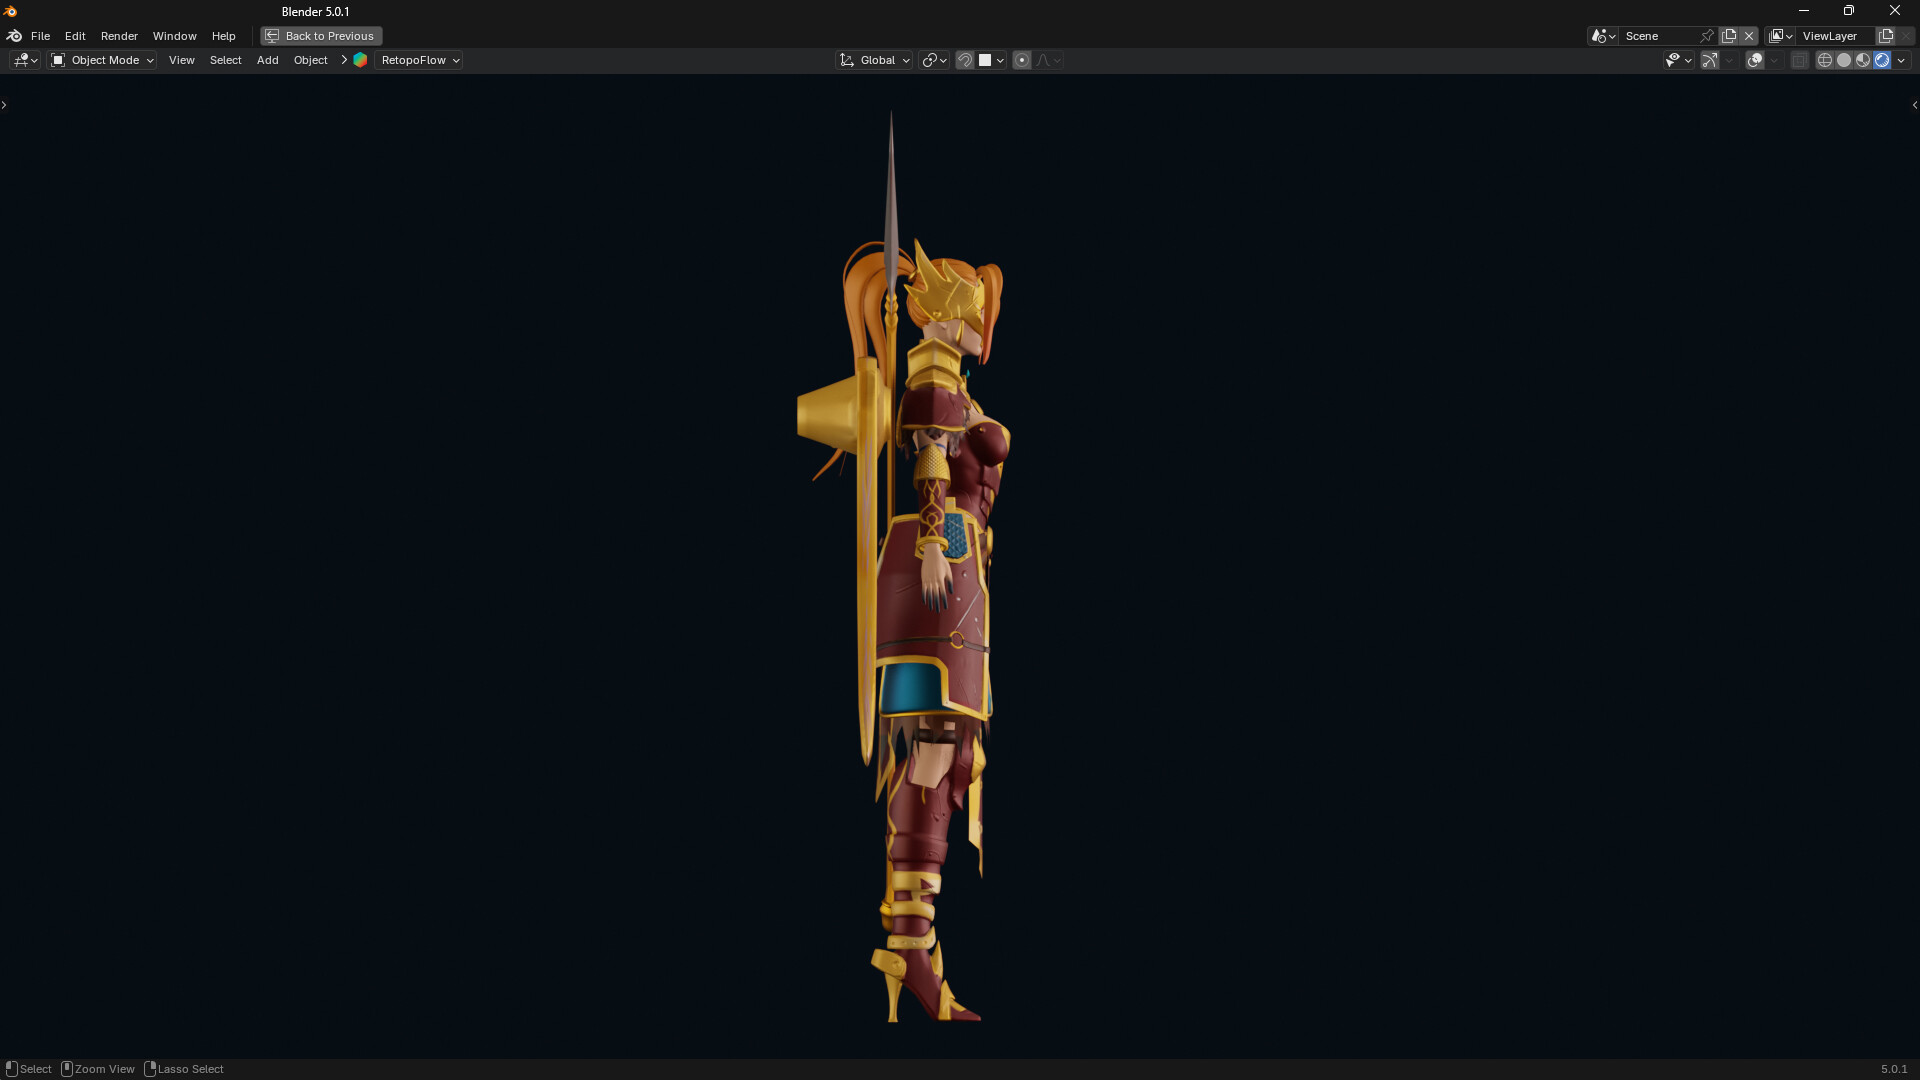Click the ViewLayer name field
Viewport: 1920px width, 1080px height.
[x=1830, y=36]
